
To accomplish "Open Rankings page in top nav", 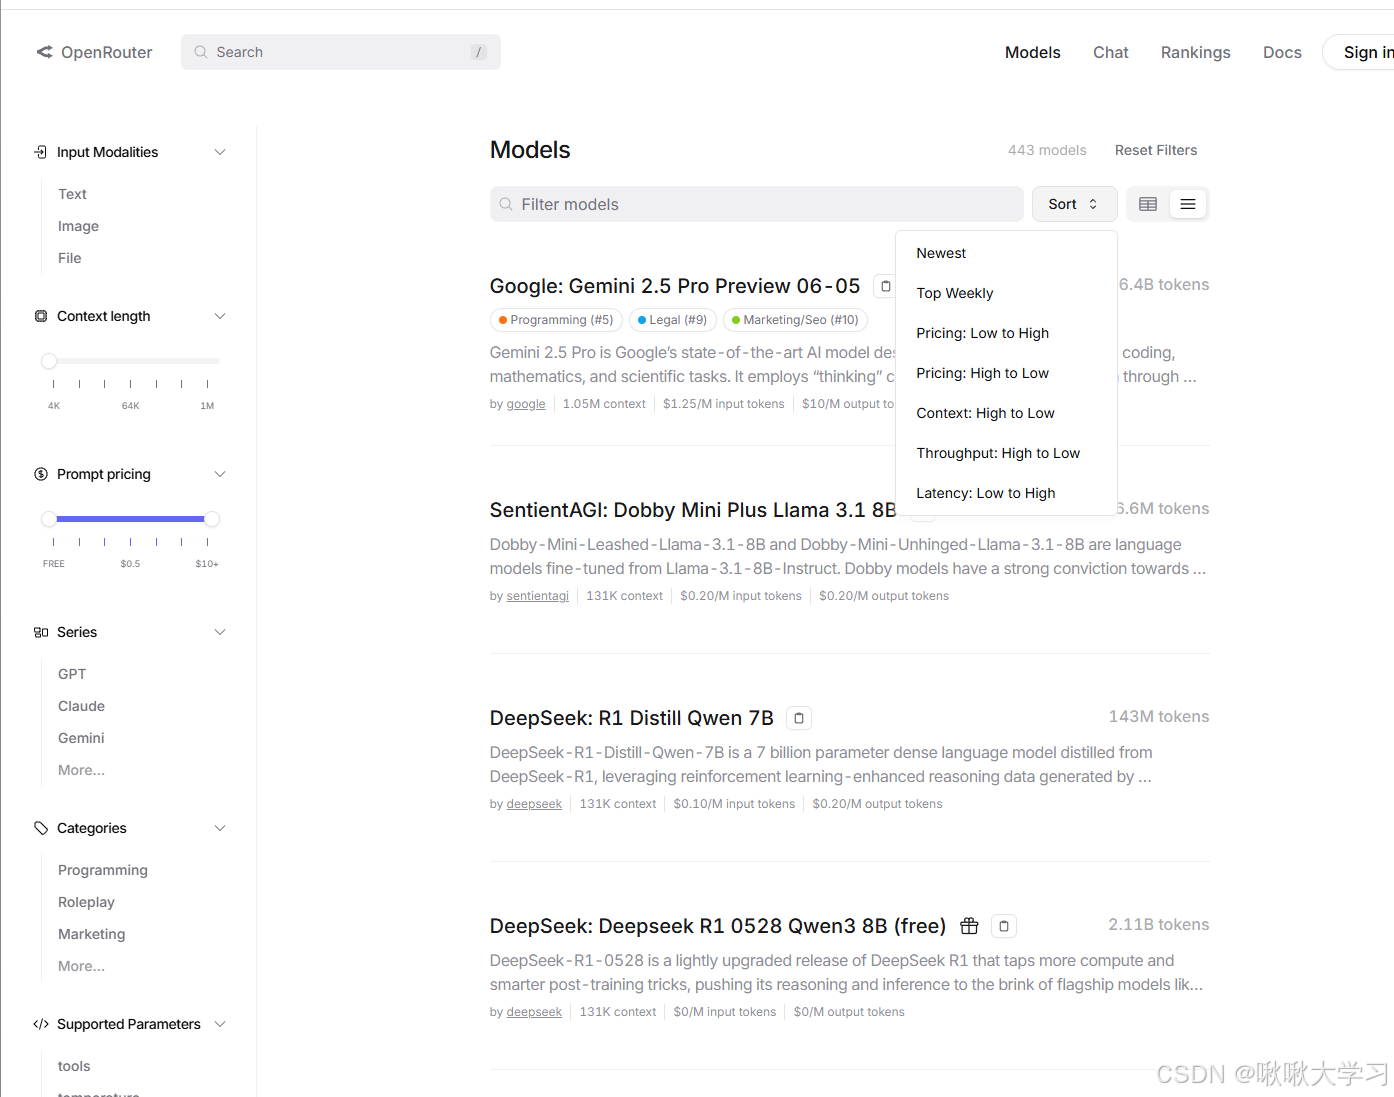I will tap(1196, 52).
